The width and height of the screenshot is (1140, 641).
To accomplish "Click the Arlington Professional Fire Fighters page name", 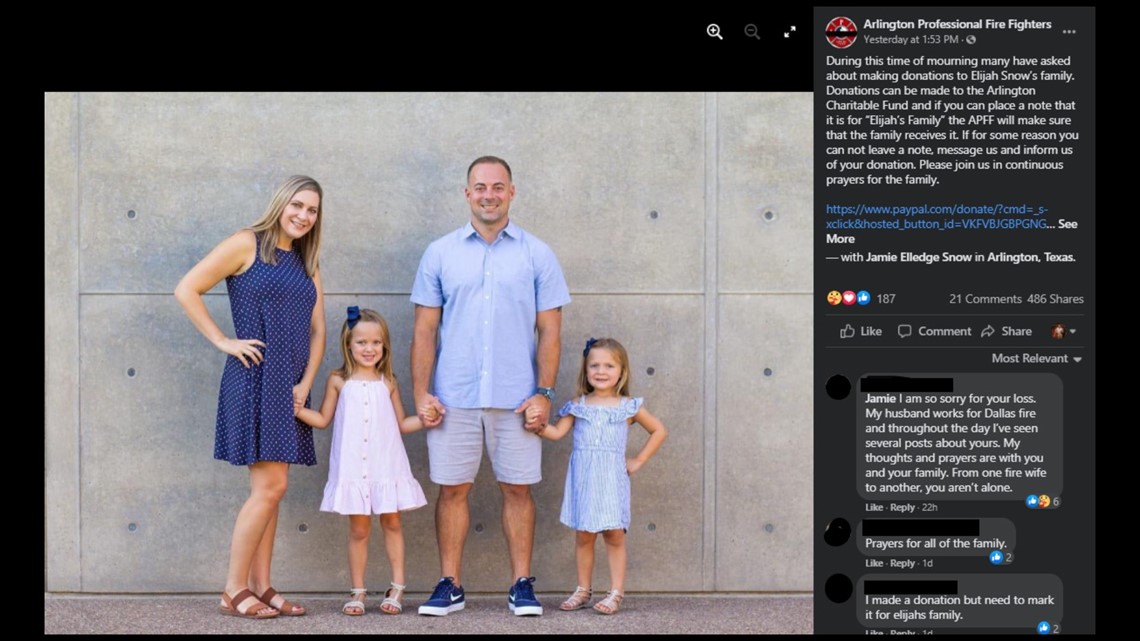I will point(957,24).
